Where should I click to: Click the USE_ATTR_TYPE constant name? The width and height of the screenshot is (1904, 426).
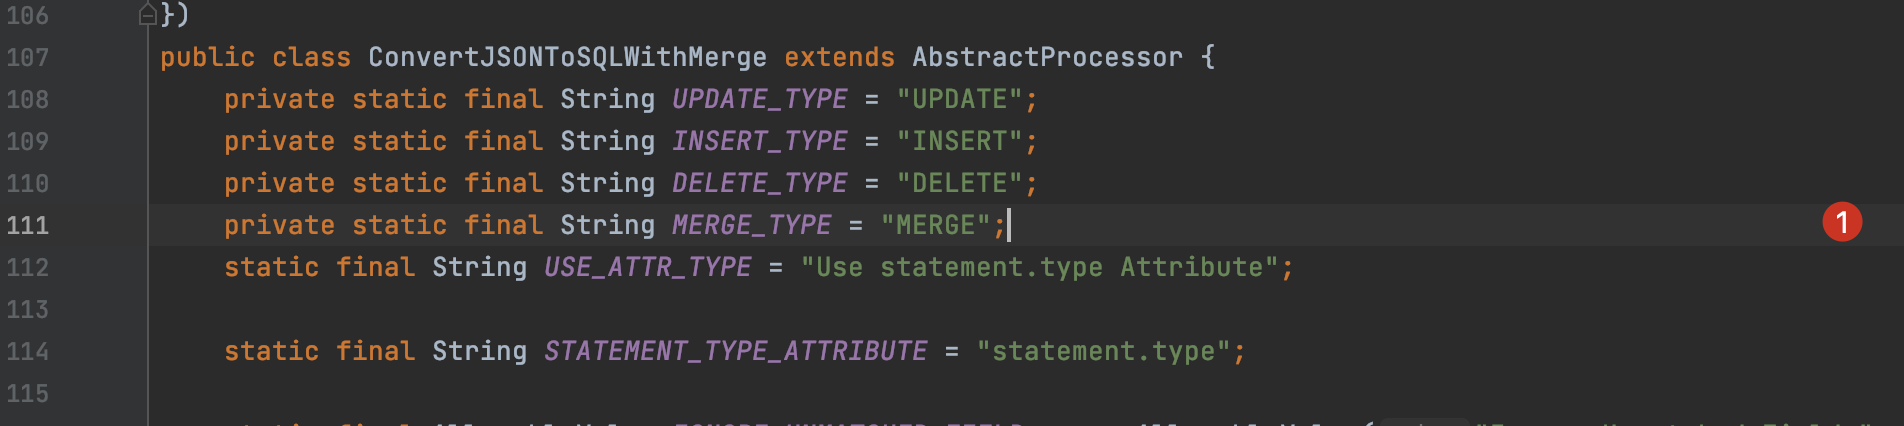pos(648,267)
